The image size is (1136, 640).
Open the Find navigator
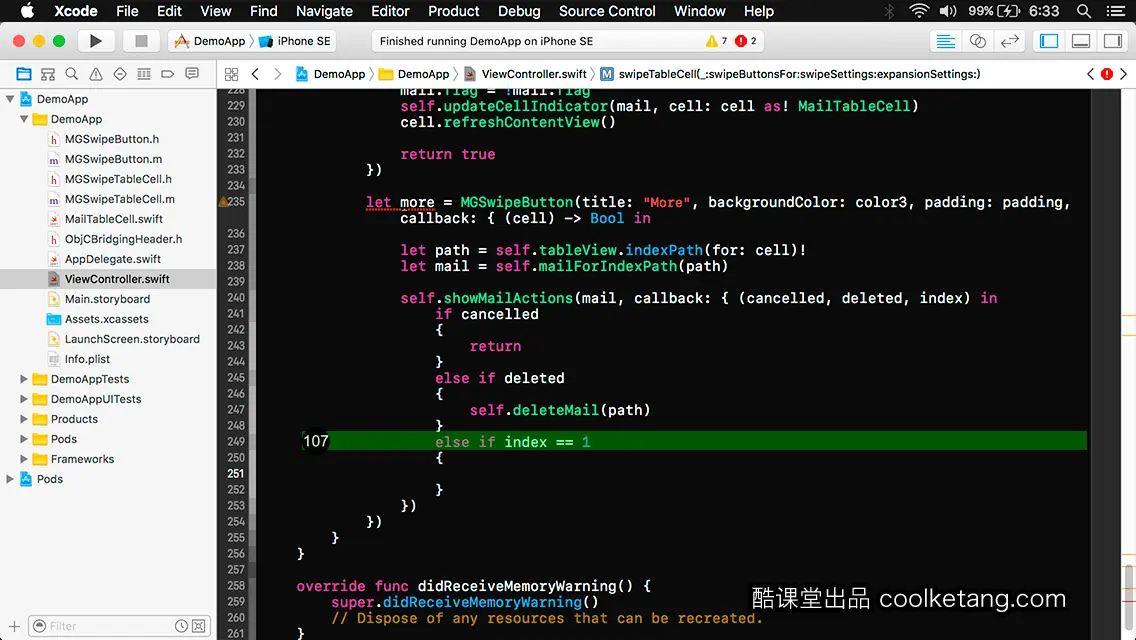72,74
